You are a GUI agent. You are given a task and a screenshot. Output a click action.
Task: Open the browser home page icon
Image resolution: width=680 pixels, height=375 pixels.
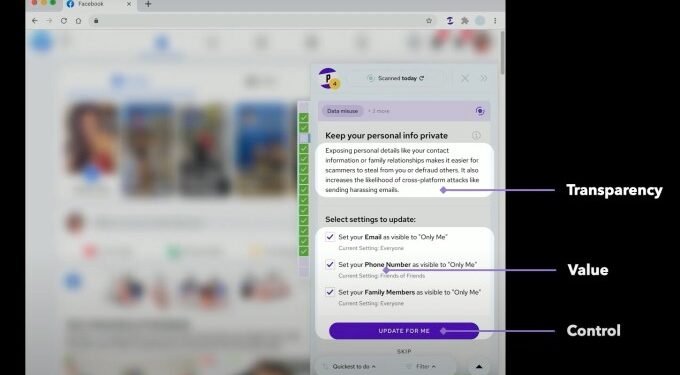point(78,20)
